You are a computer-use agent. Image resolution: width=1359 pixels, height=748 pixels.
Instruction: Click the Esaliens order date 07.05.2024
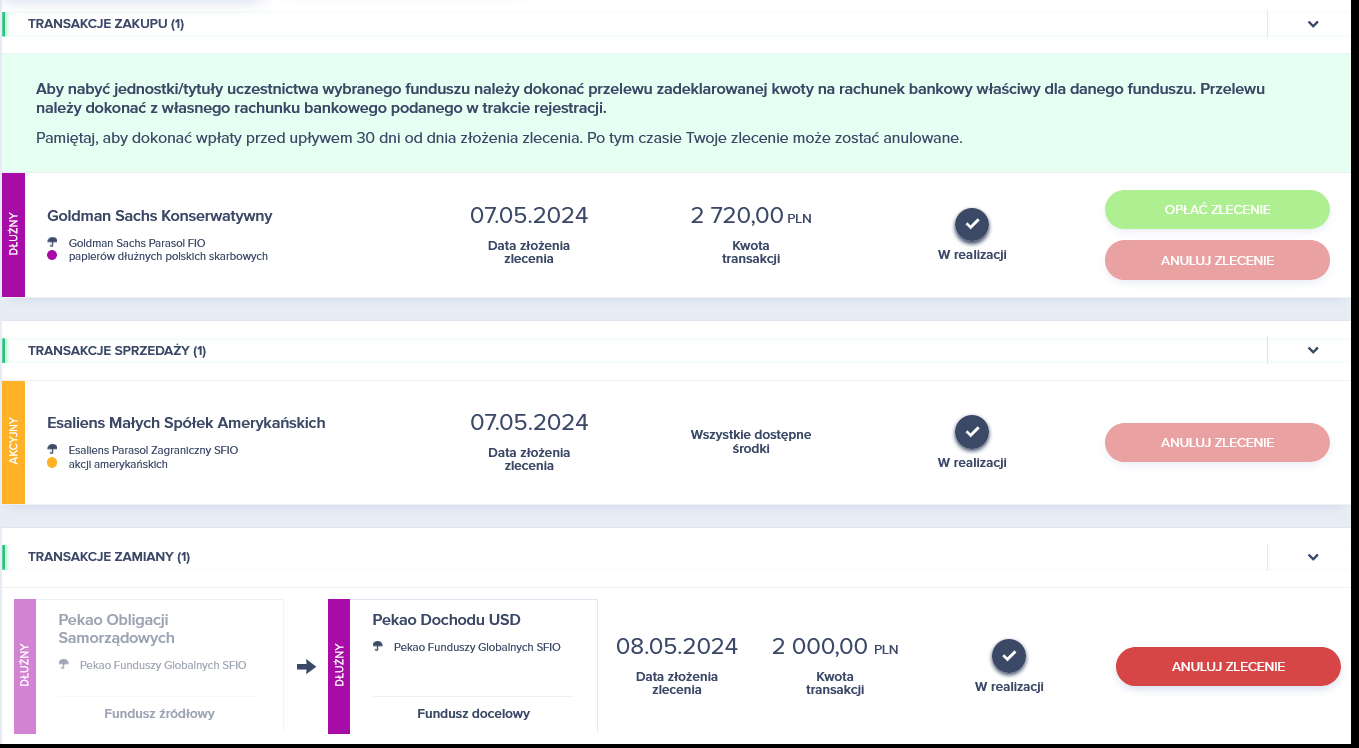coord(529,422)
